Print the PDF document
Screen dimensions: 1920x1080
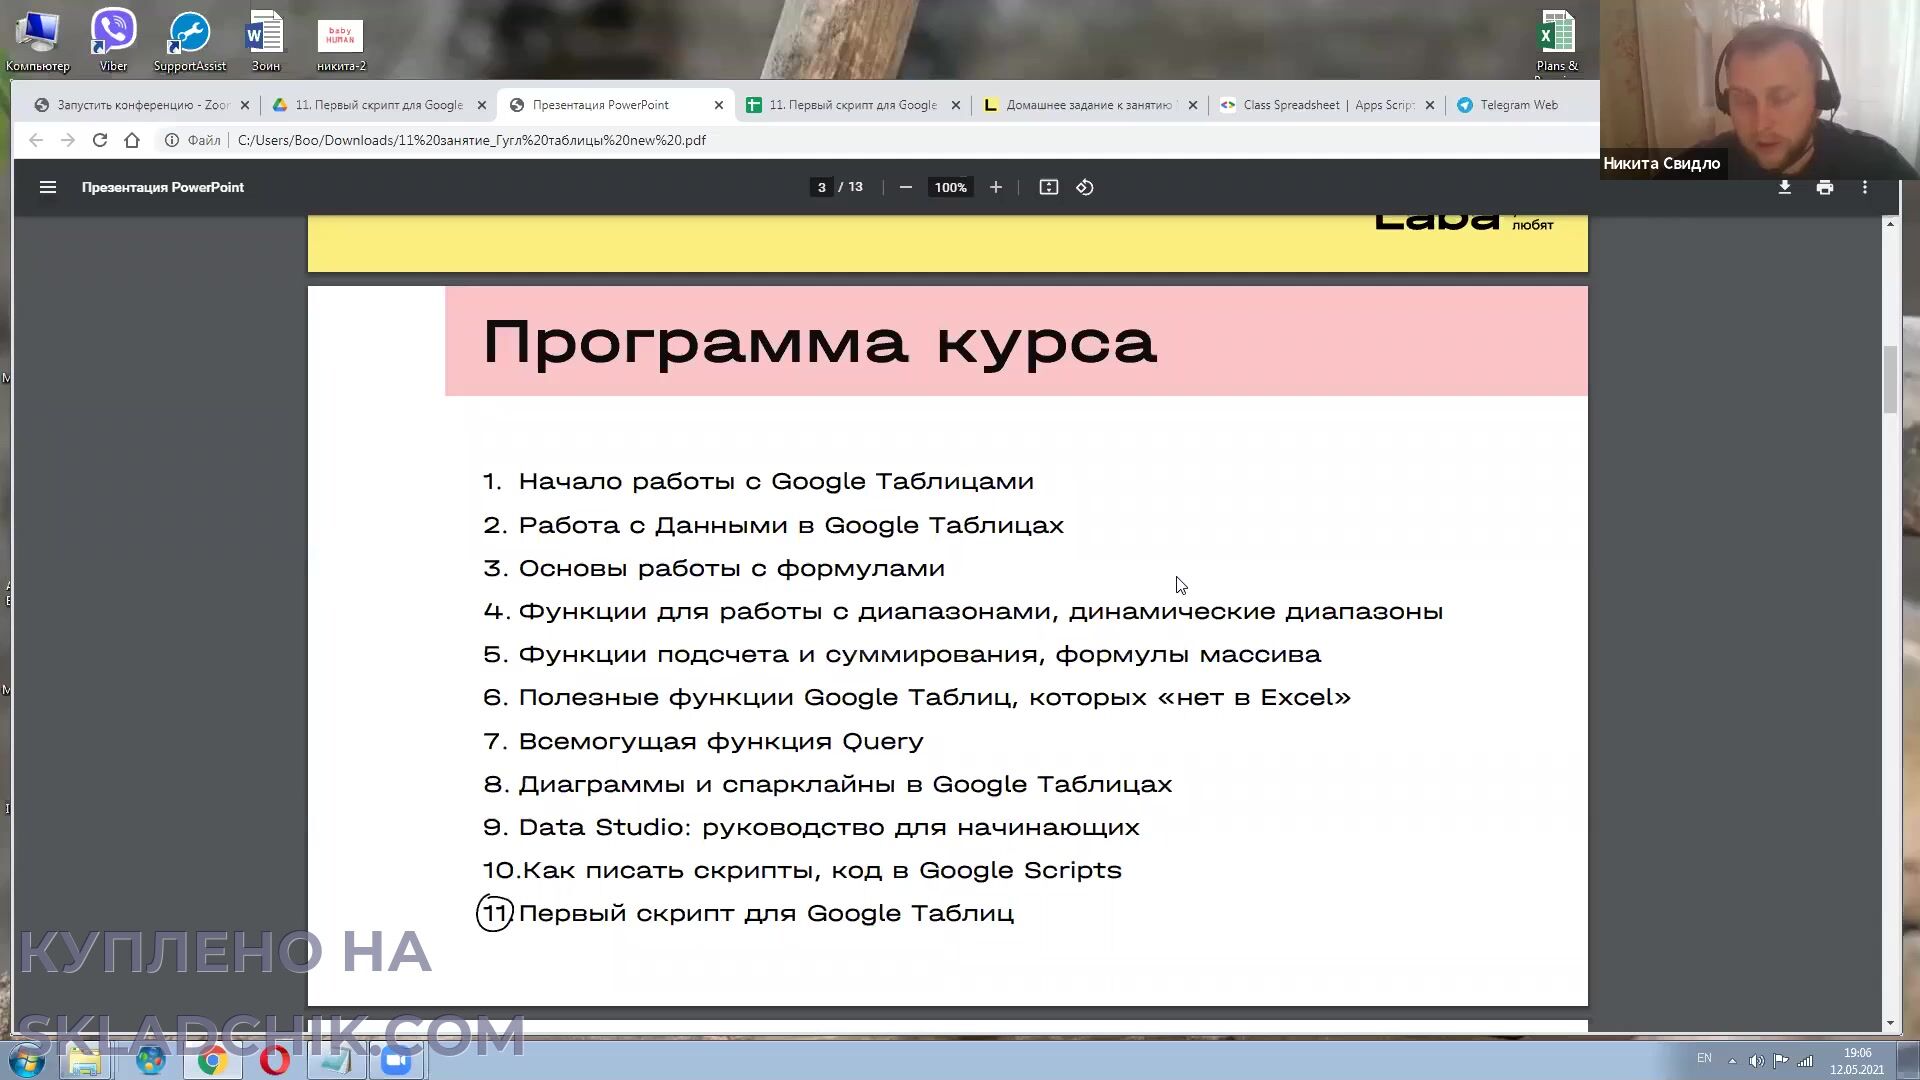click(x=1825, y=187)
